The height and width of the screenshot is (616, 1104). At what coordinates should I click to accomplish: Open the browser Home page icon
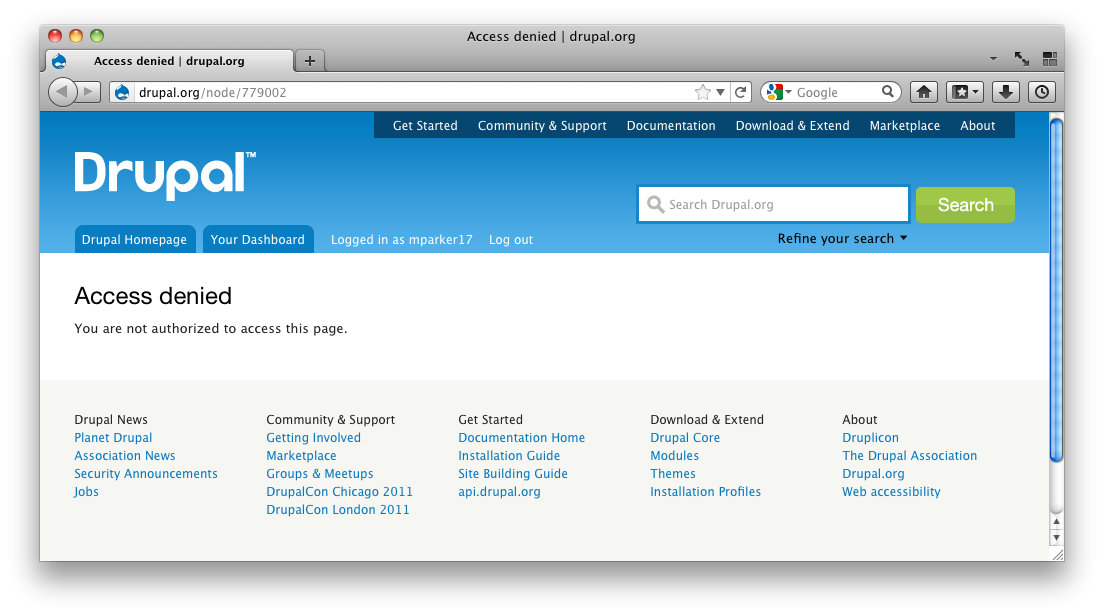click(923, 91)
